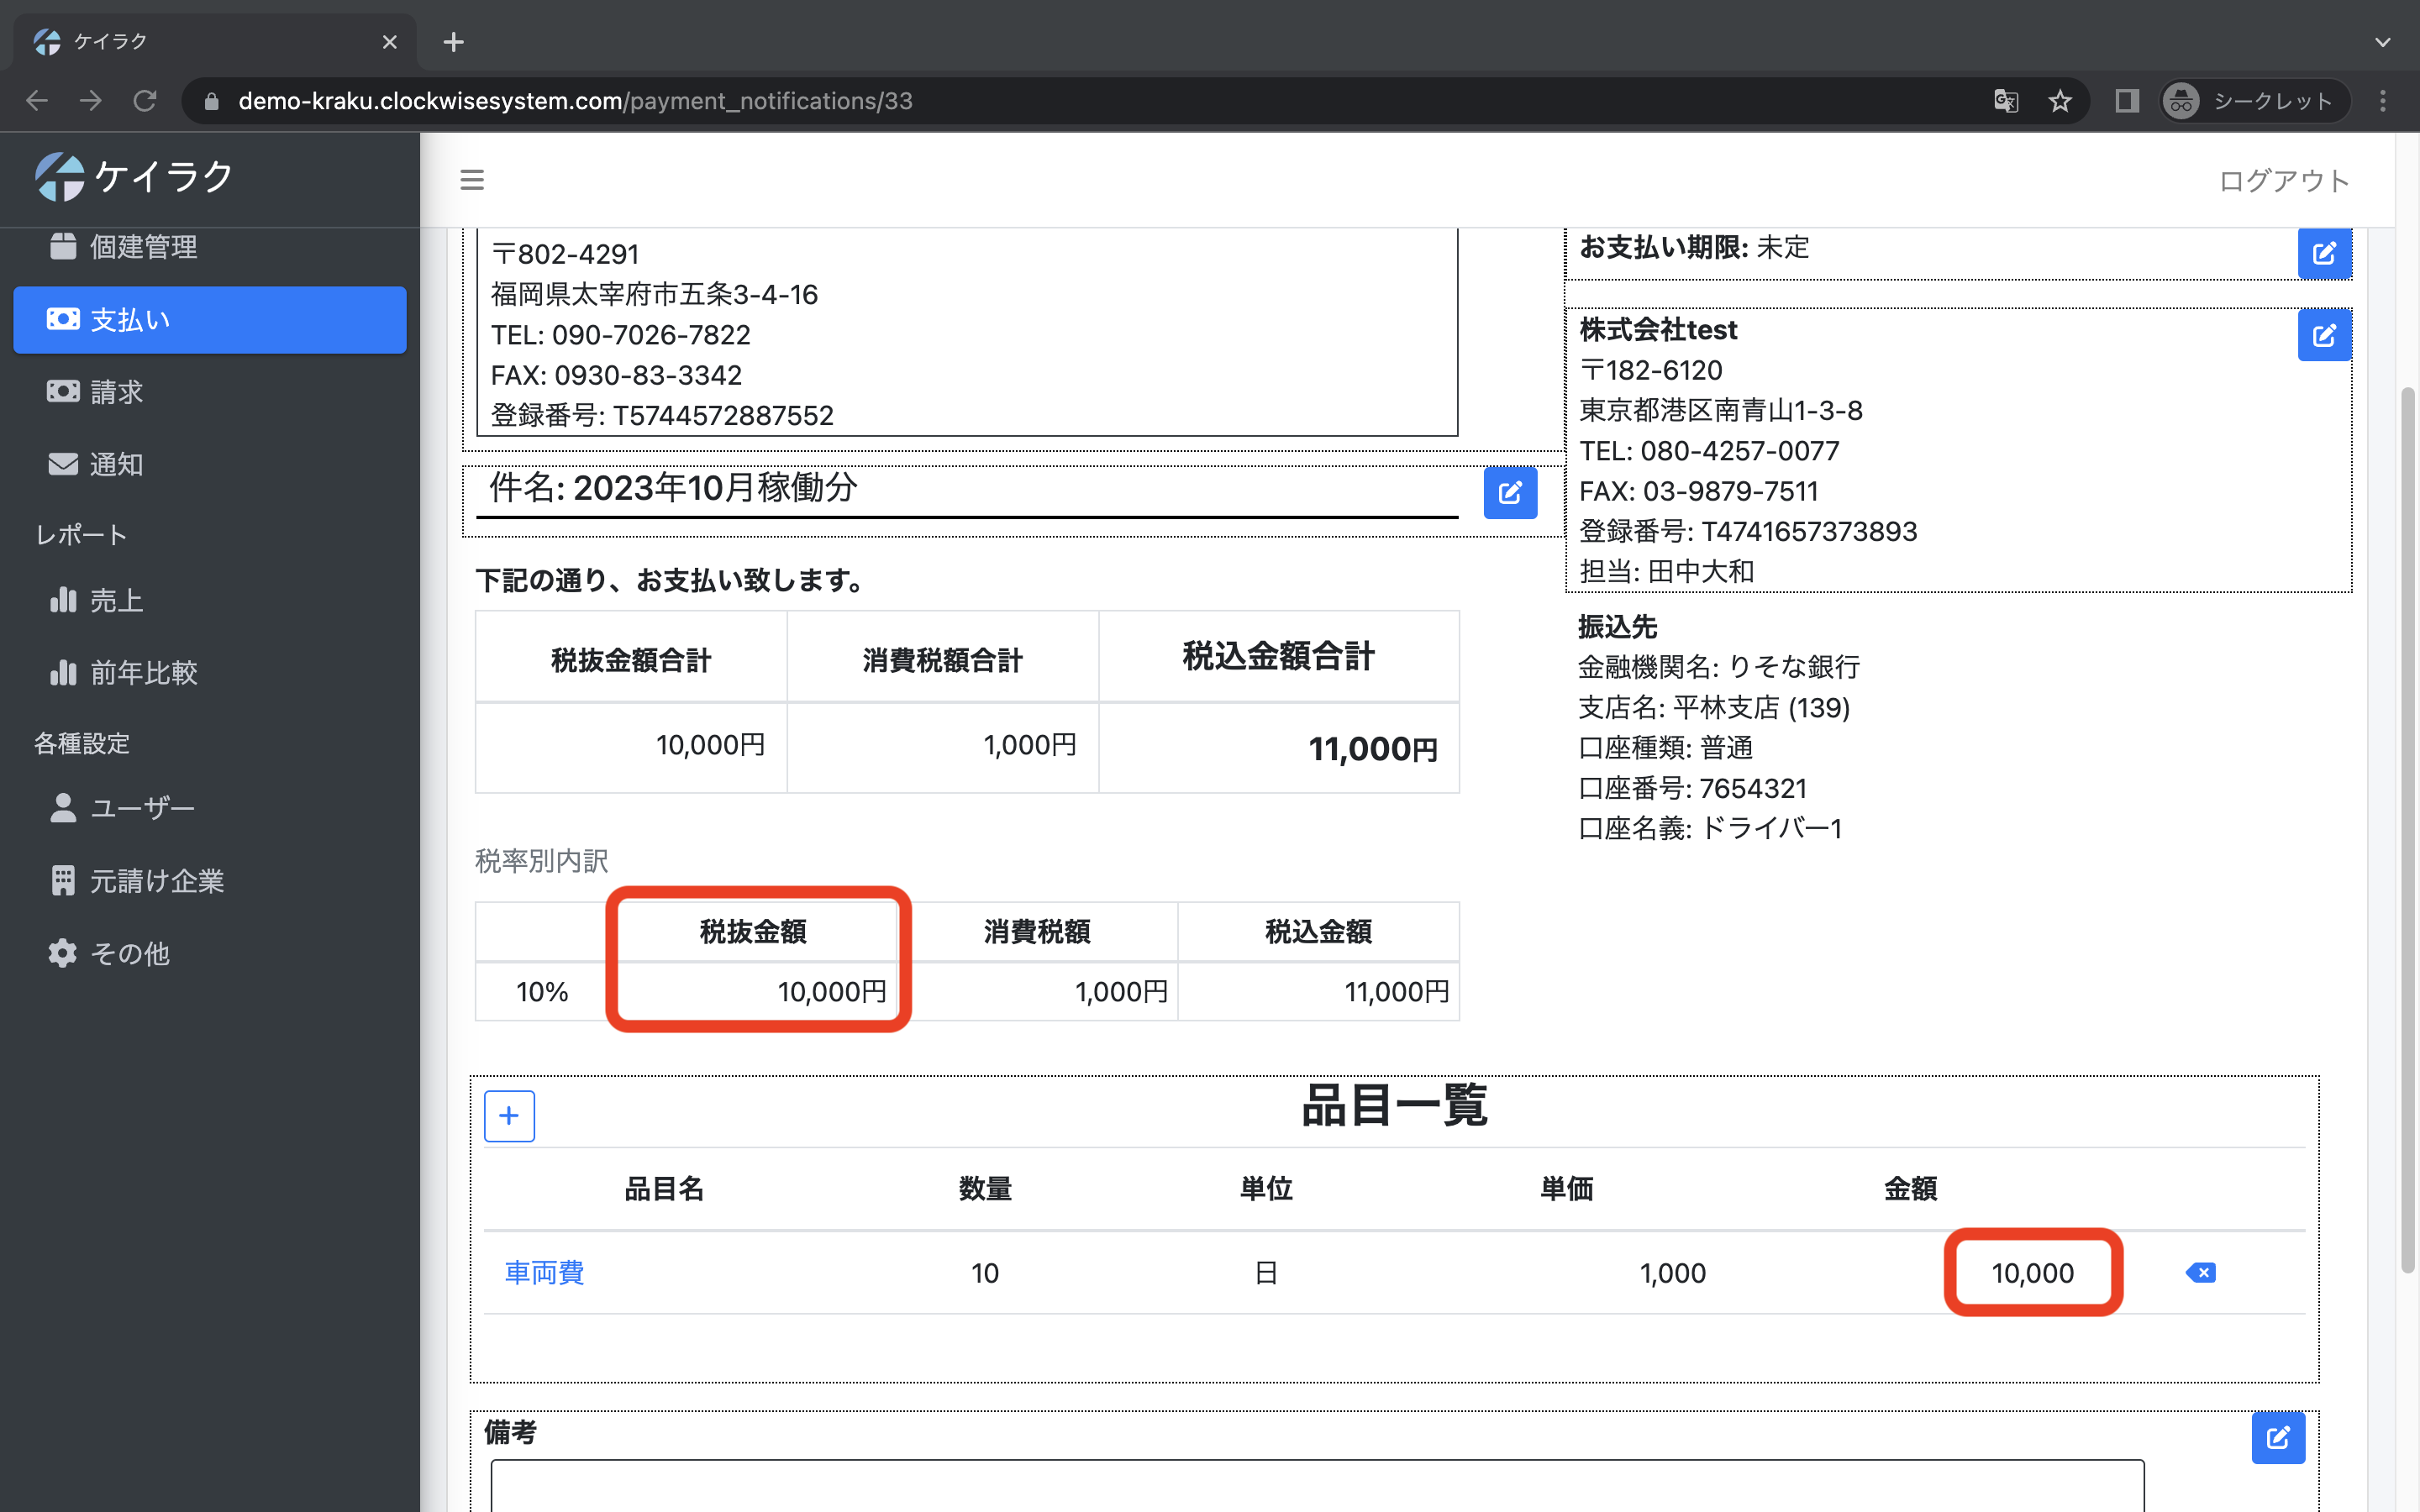Click ログアウト to log out
Screen dimensions: 2420x1512
point(2283,181)
